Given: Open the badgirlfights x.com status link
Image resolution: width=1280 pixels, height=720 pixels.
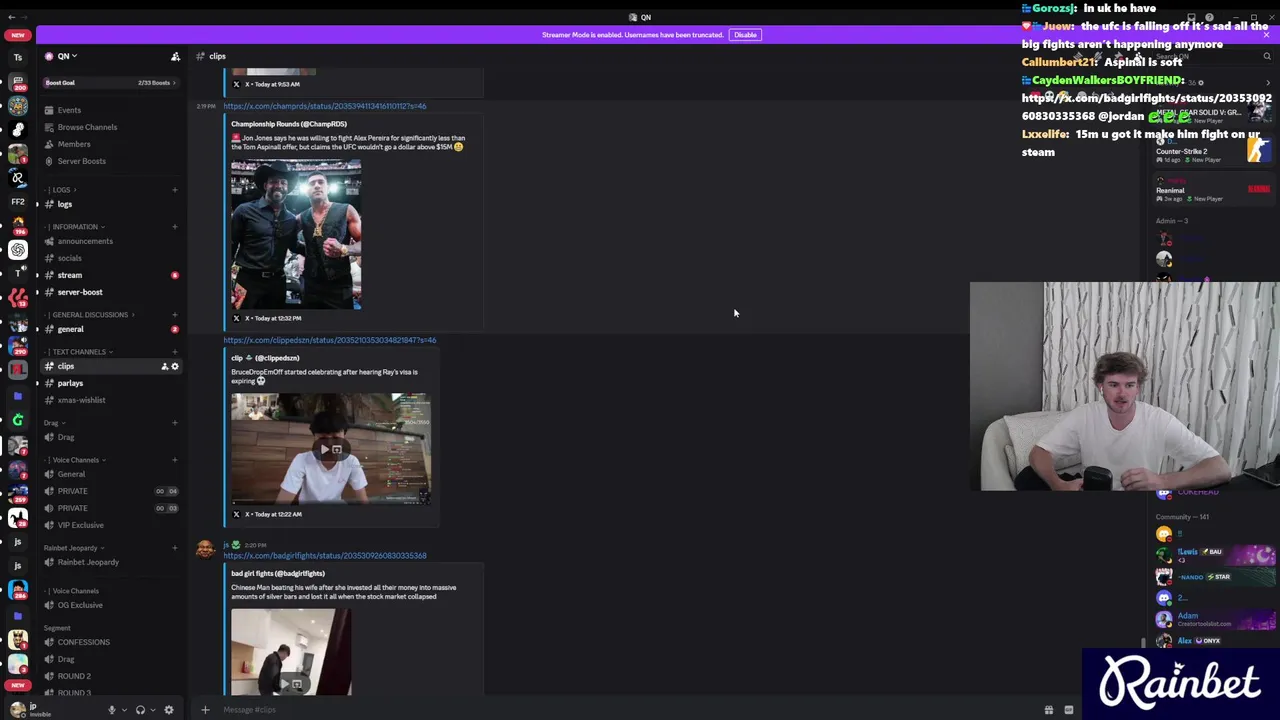Looking at the screenshot, I should tap(325, 556).
